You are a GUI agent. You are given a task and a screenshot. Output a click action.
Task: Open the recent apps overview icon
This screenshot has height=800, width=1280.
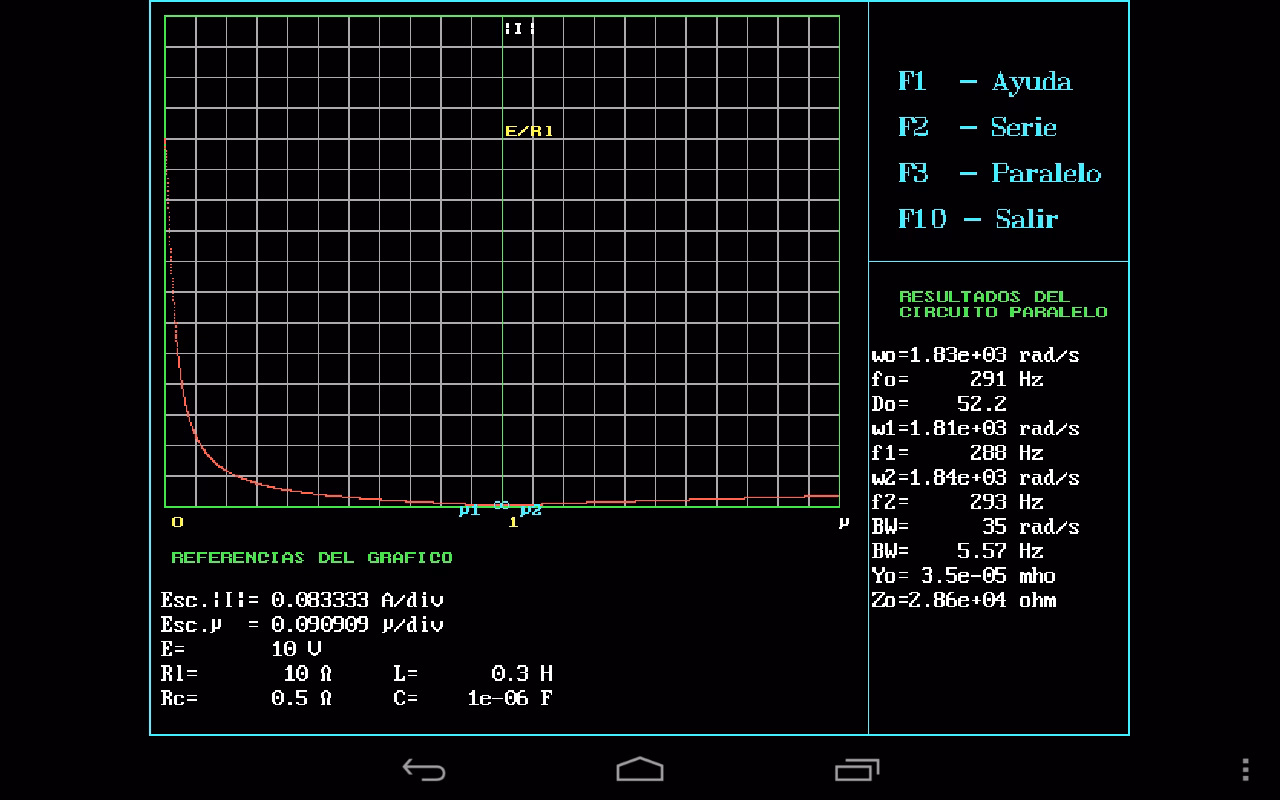(x=856, y=769)
